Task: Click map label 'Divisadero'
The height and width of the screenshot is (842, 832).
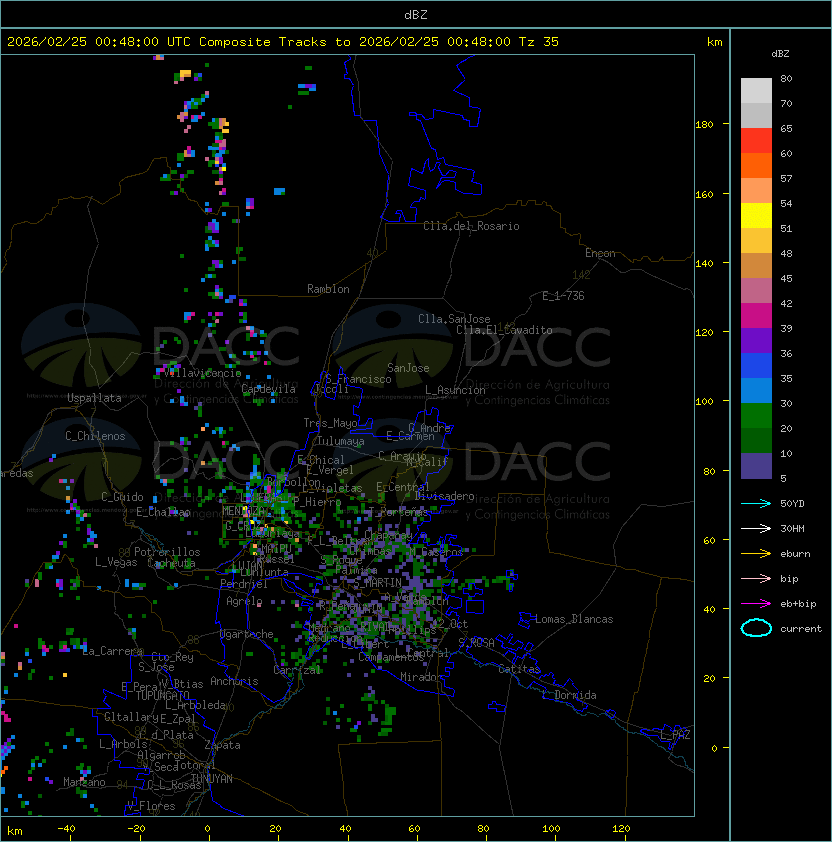Action: [445, 496]
